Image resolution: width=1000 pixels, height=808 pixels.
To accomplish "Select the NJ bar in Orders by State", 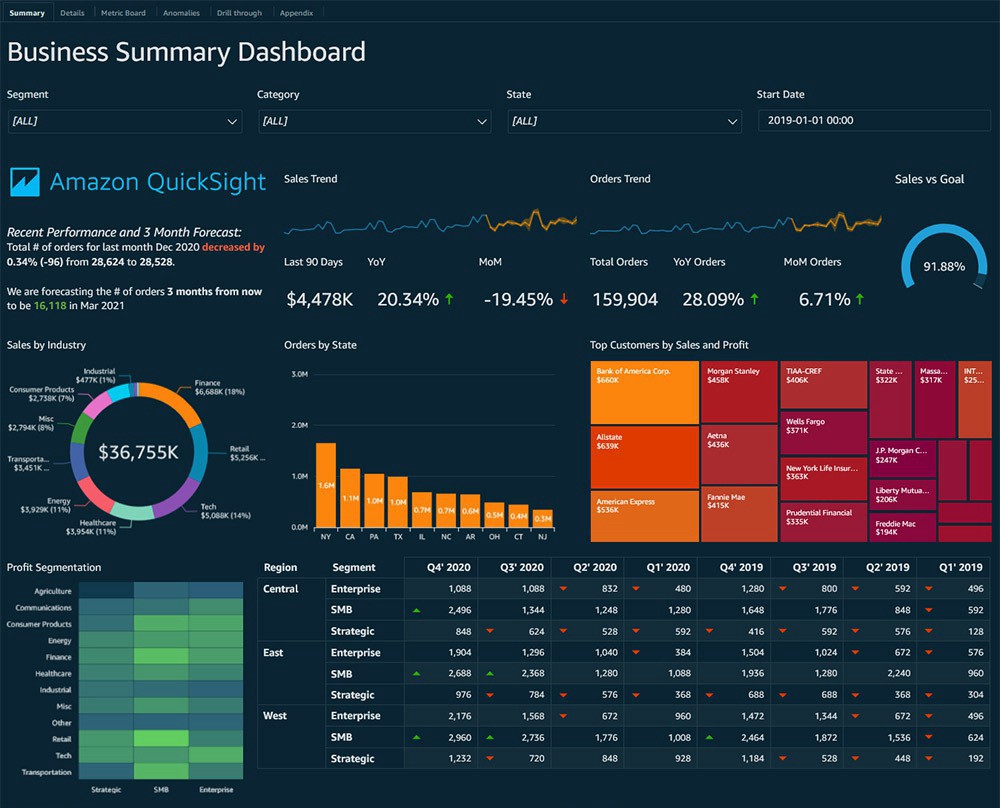I will point(543,518).
